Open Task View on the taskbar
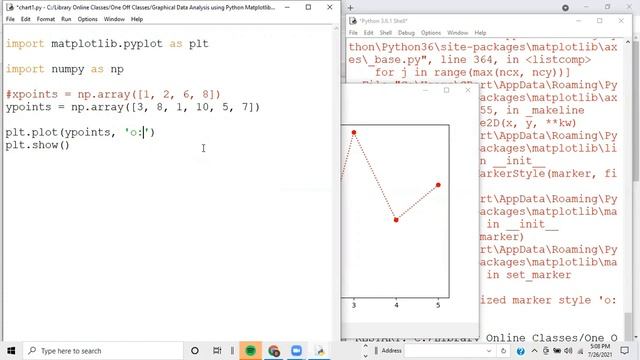 (x=217, y=351)
